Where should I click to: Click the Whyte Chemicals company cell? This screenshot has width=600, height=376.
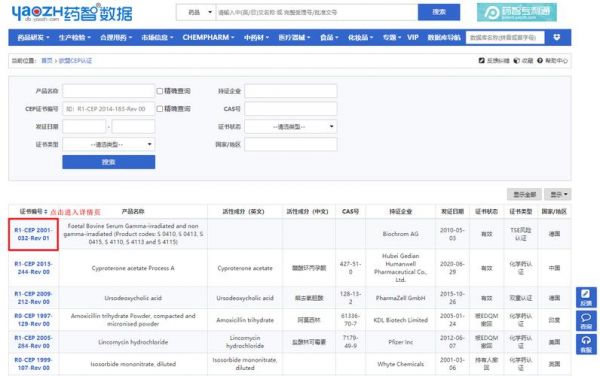point(401,364)
